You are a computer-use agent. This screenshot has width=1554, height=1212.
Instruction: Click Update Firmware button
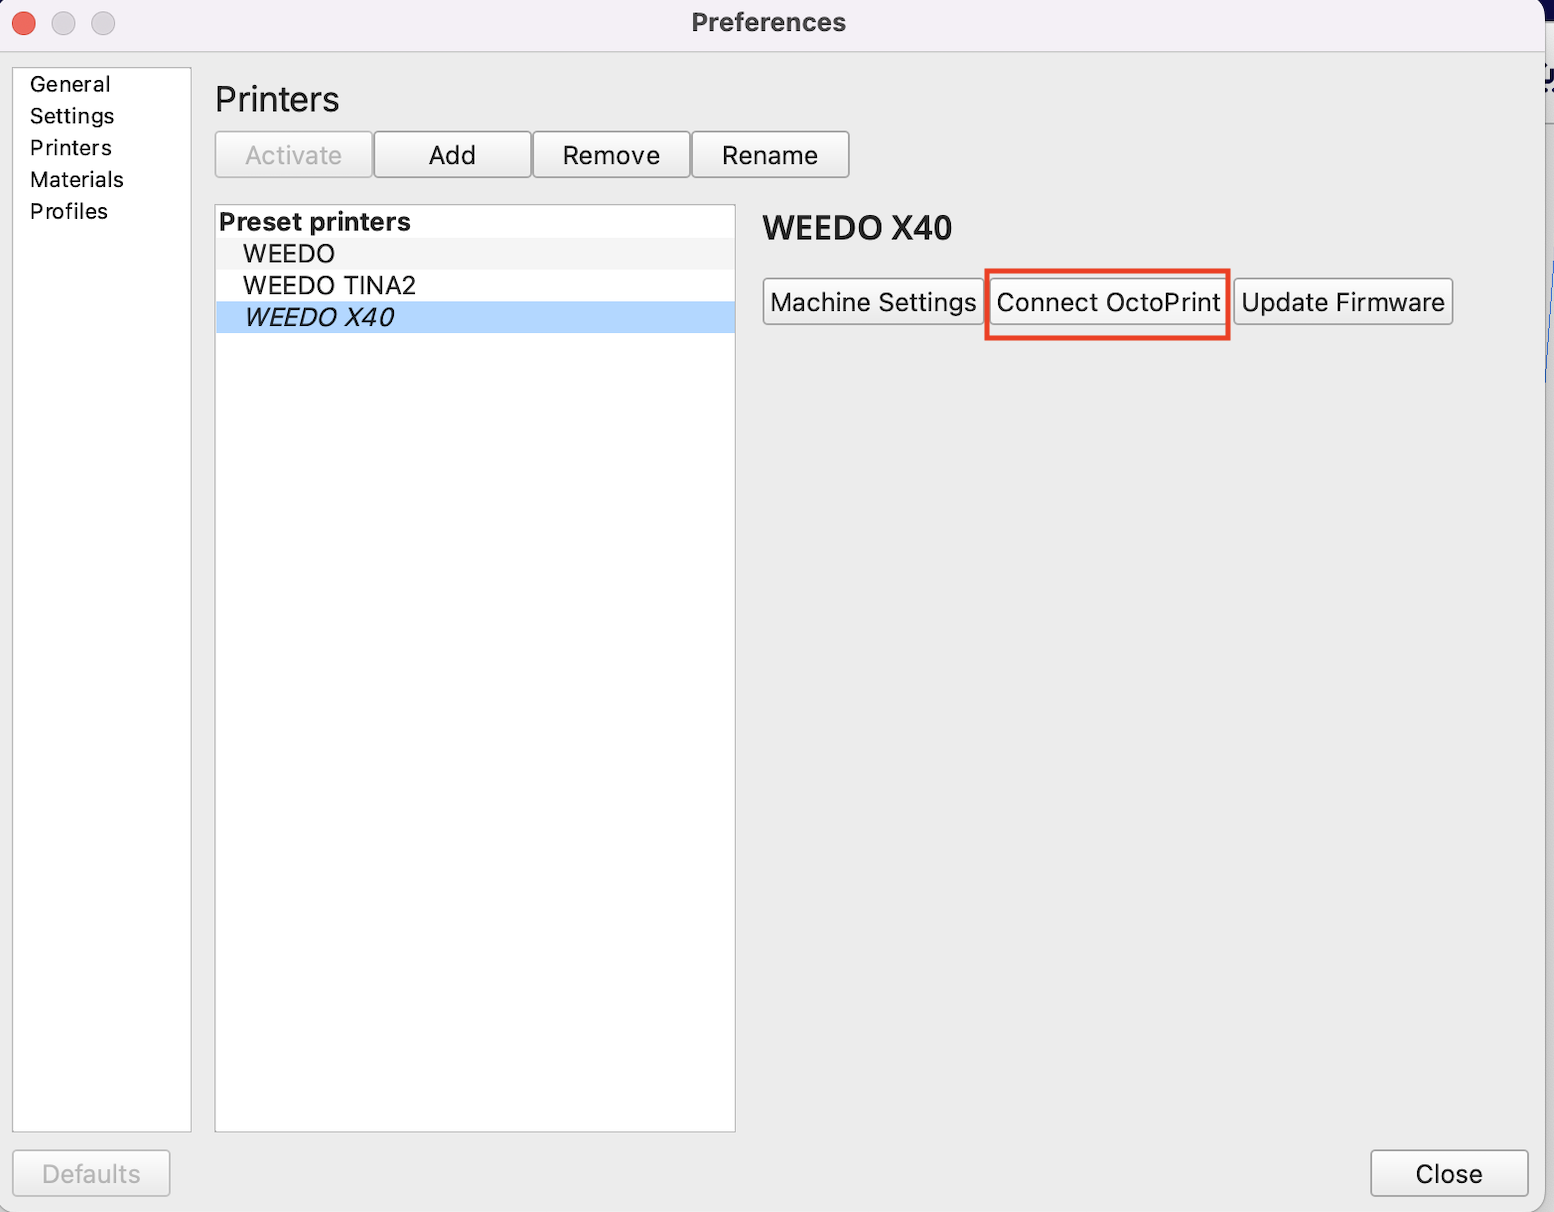pos(1343,302)
